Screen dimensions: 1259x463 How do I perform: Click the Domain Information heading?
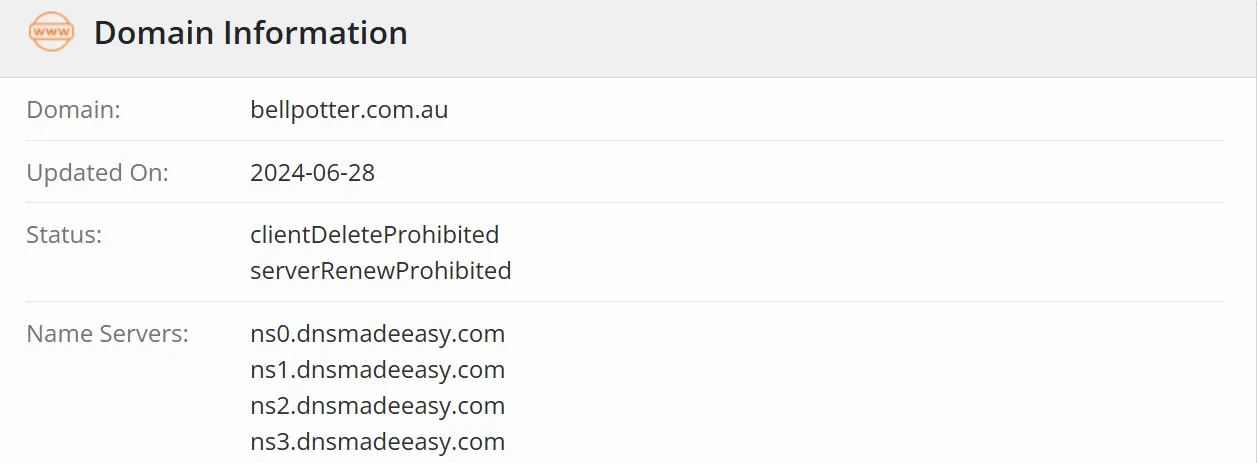tap(251, 33)
